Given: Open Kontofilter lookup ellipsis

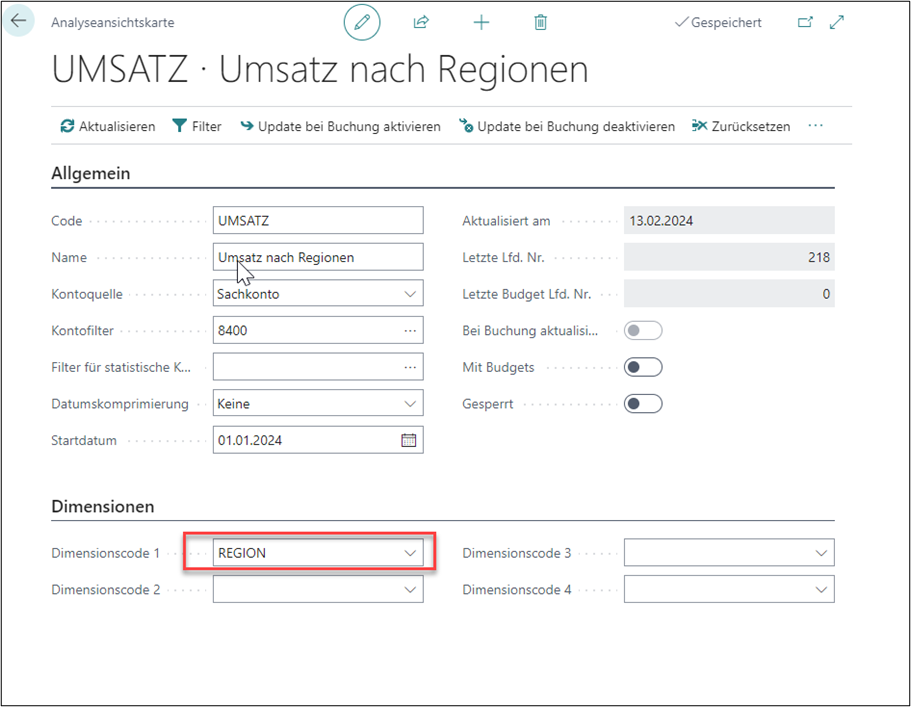Looking at the screenshot, I should coord(410,331).
